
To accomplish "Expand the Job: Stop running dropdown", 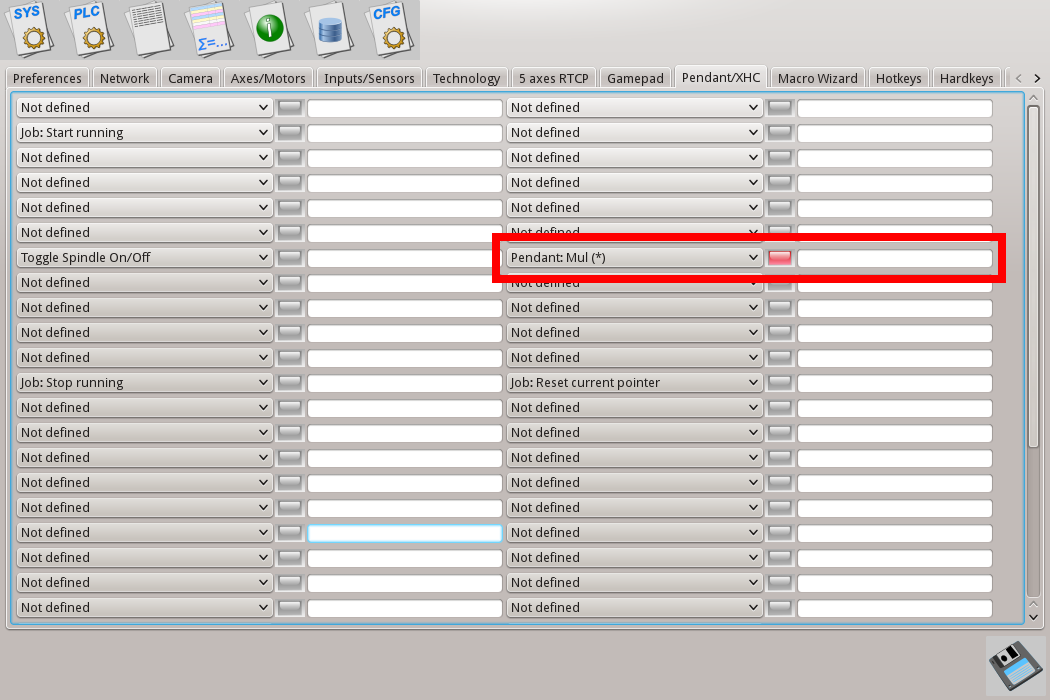I will coord(145,383).
